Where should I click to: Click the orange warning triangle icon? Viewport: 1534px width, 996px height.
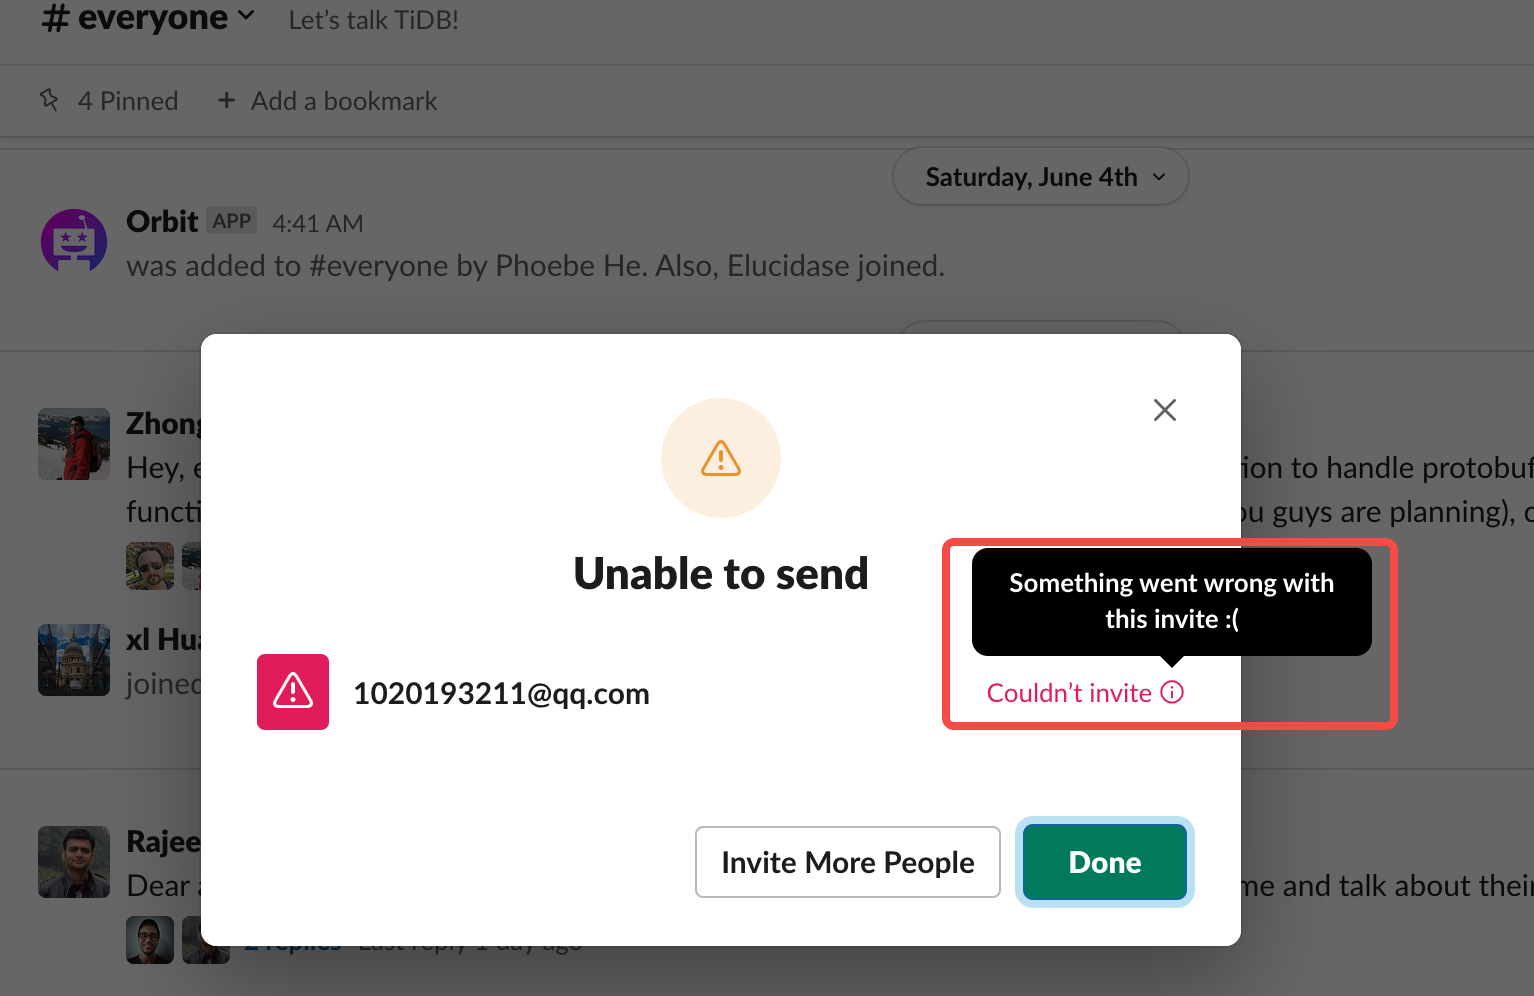(720, 458)
